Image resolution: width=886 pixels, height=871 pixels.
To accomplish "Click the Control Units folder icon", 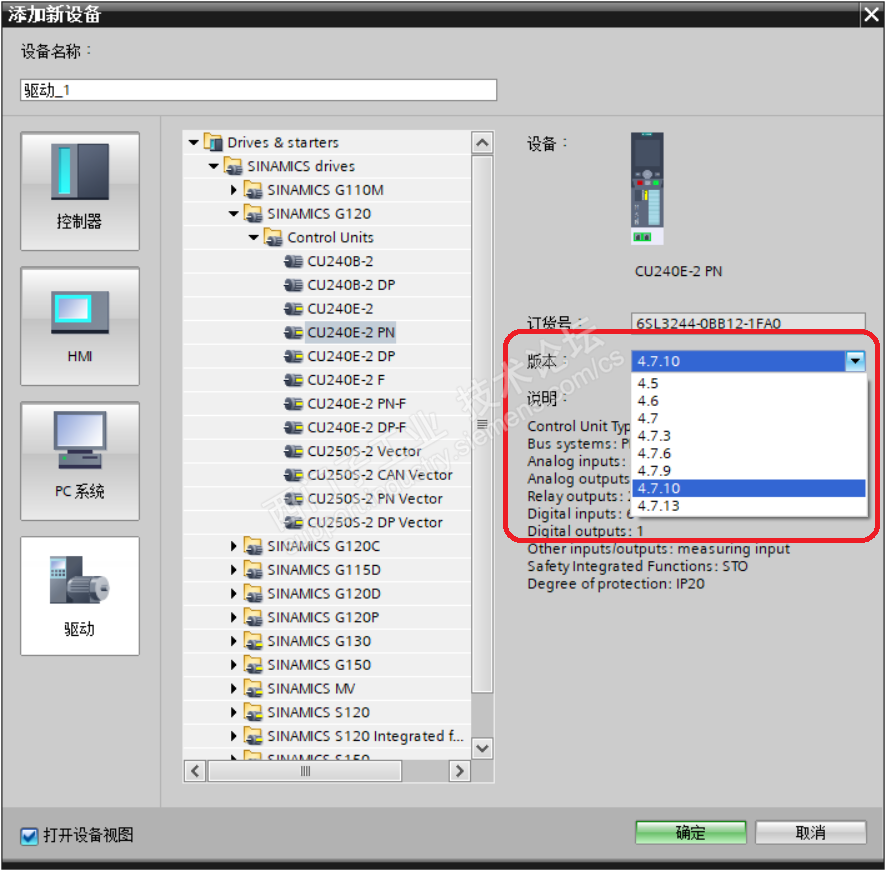I will click(x=273, y=237).
